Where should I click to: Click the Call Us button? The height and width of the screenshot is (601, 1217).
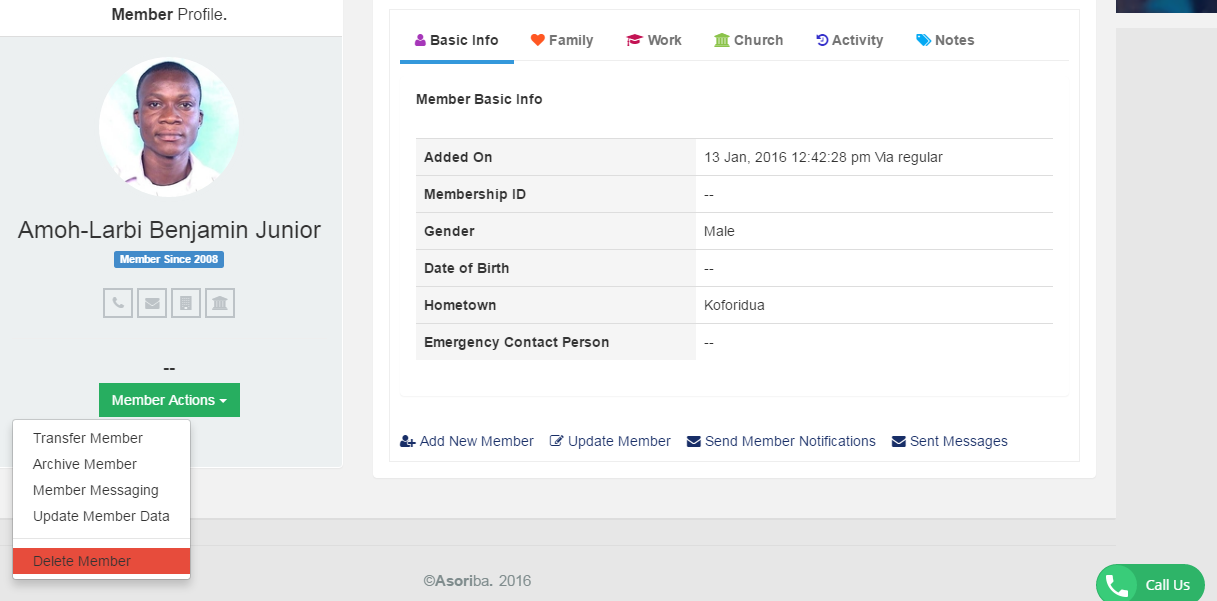pyautogui.click(x=1150, y=585)
